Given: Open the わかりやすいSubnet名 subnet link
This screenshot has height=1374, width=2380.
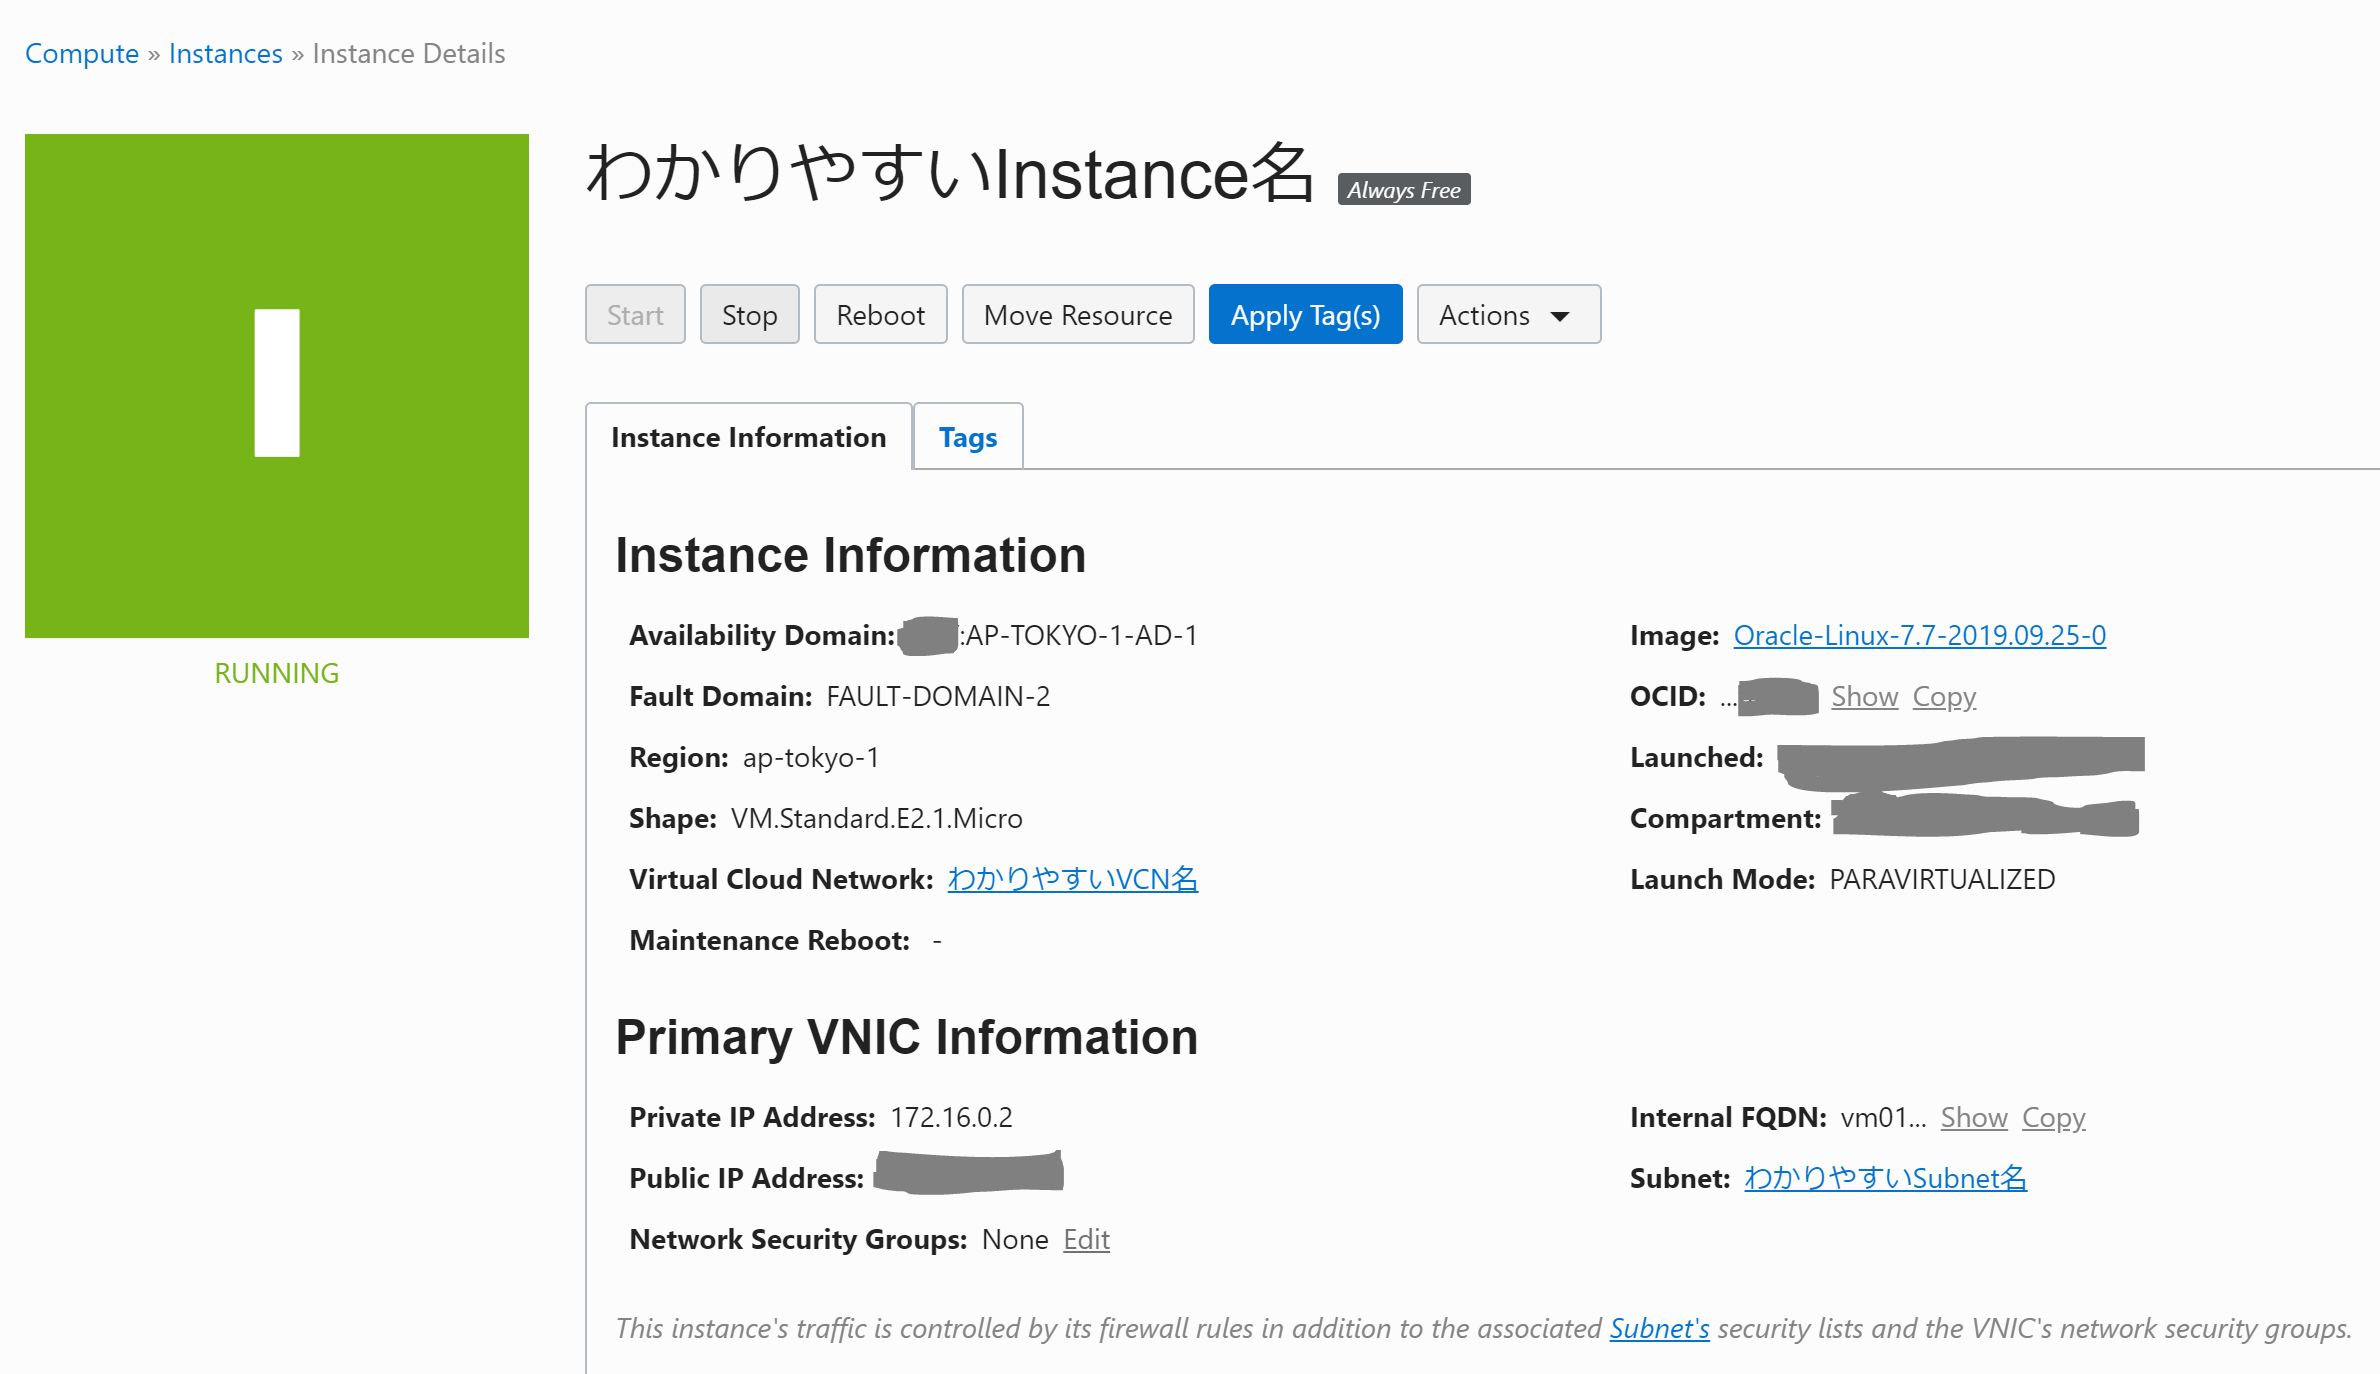Looking at the screenshot, I should 1885,1178.
